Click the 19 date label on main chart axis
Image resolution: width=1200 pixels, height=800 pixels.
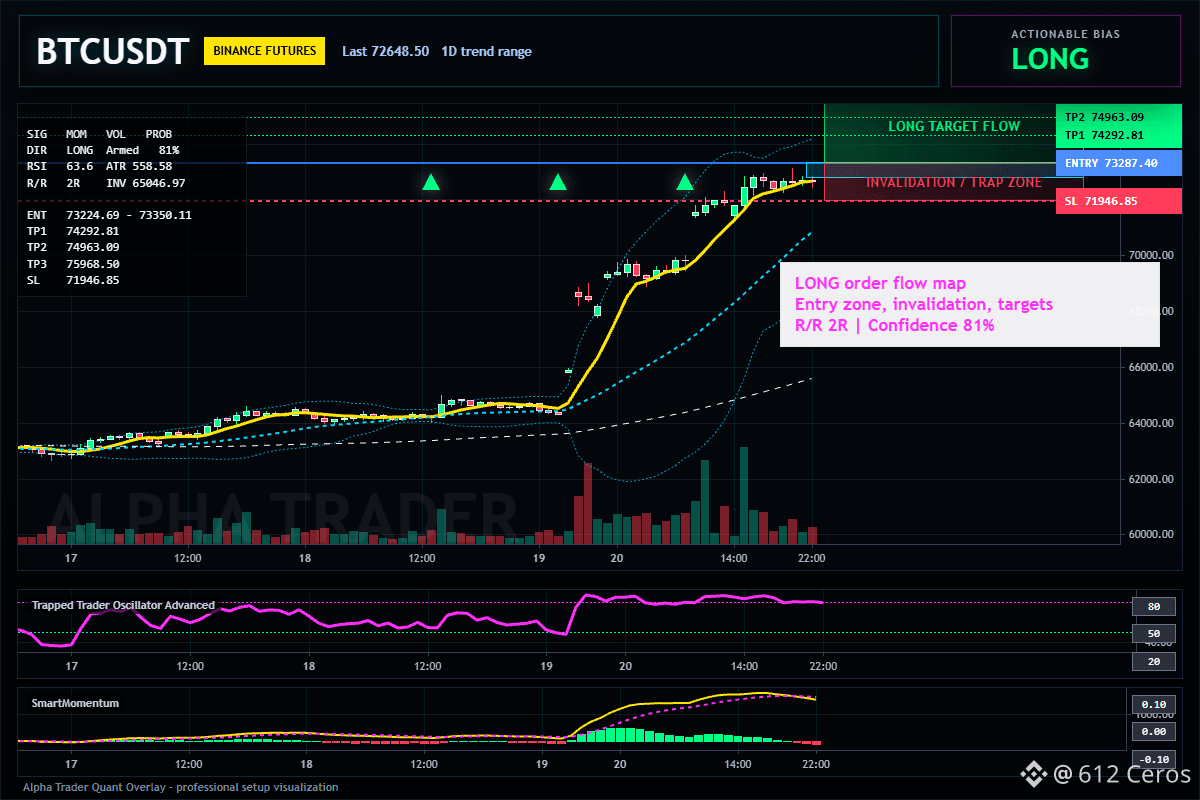(539, 558)
